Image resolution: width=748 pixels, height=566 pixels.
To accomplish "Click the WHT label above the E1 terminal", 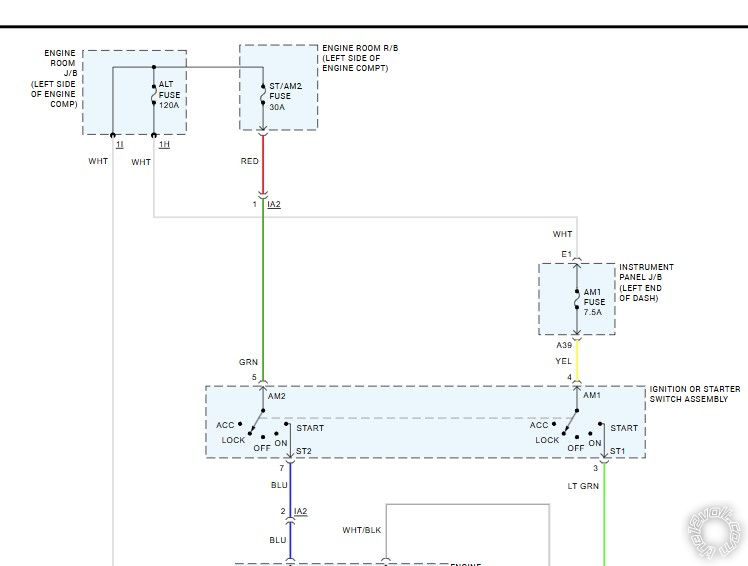I will pos(562,234).
